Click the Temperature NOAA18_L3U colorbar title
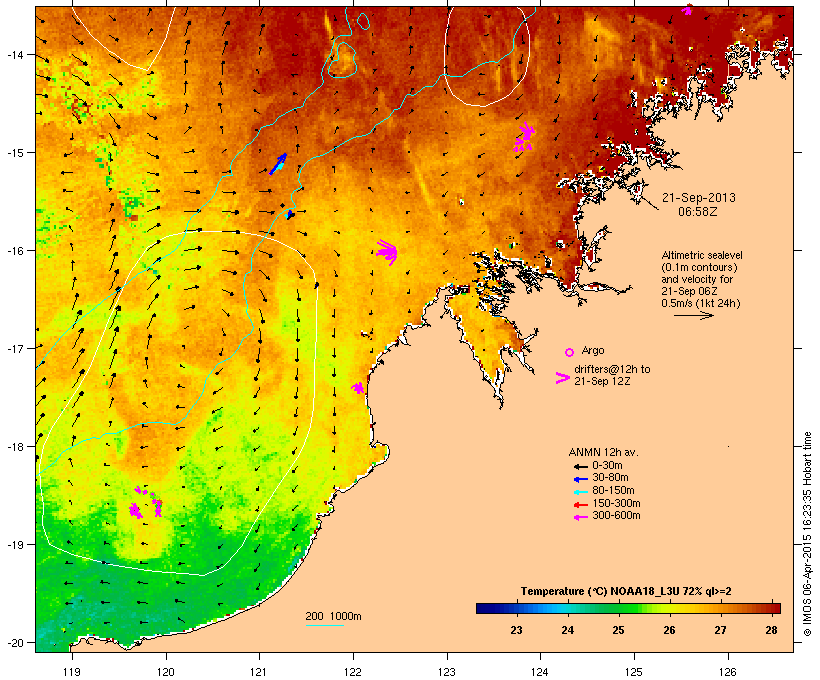This screenshot has width=820, height=680. click(x=626, y=592)
